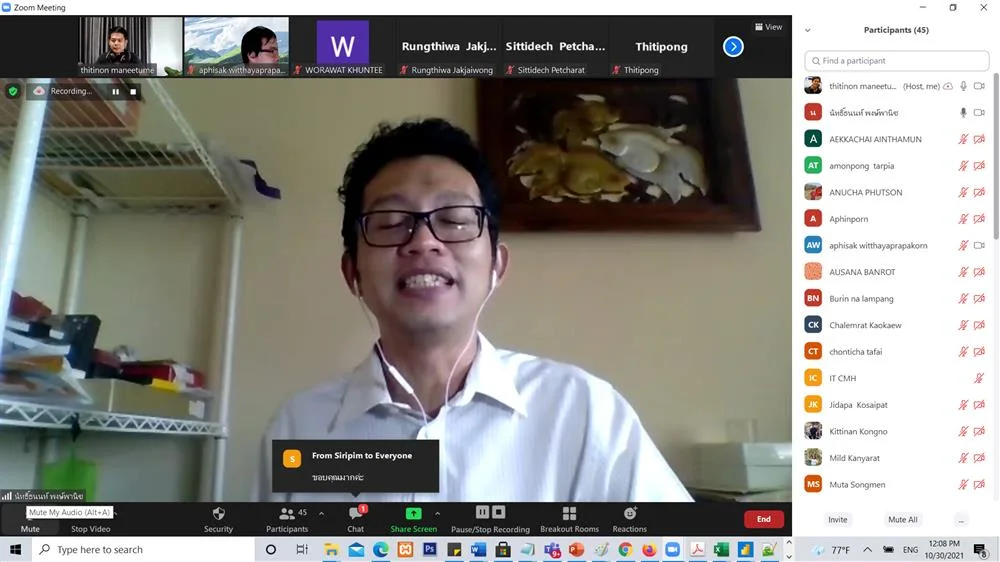This screenshot has width=1000, height=562.
Task: Select Muta Songmen in participants list
Action: coord(895,485)
